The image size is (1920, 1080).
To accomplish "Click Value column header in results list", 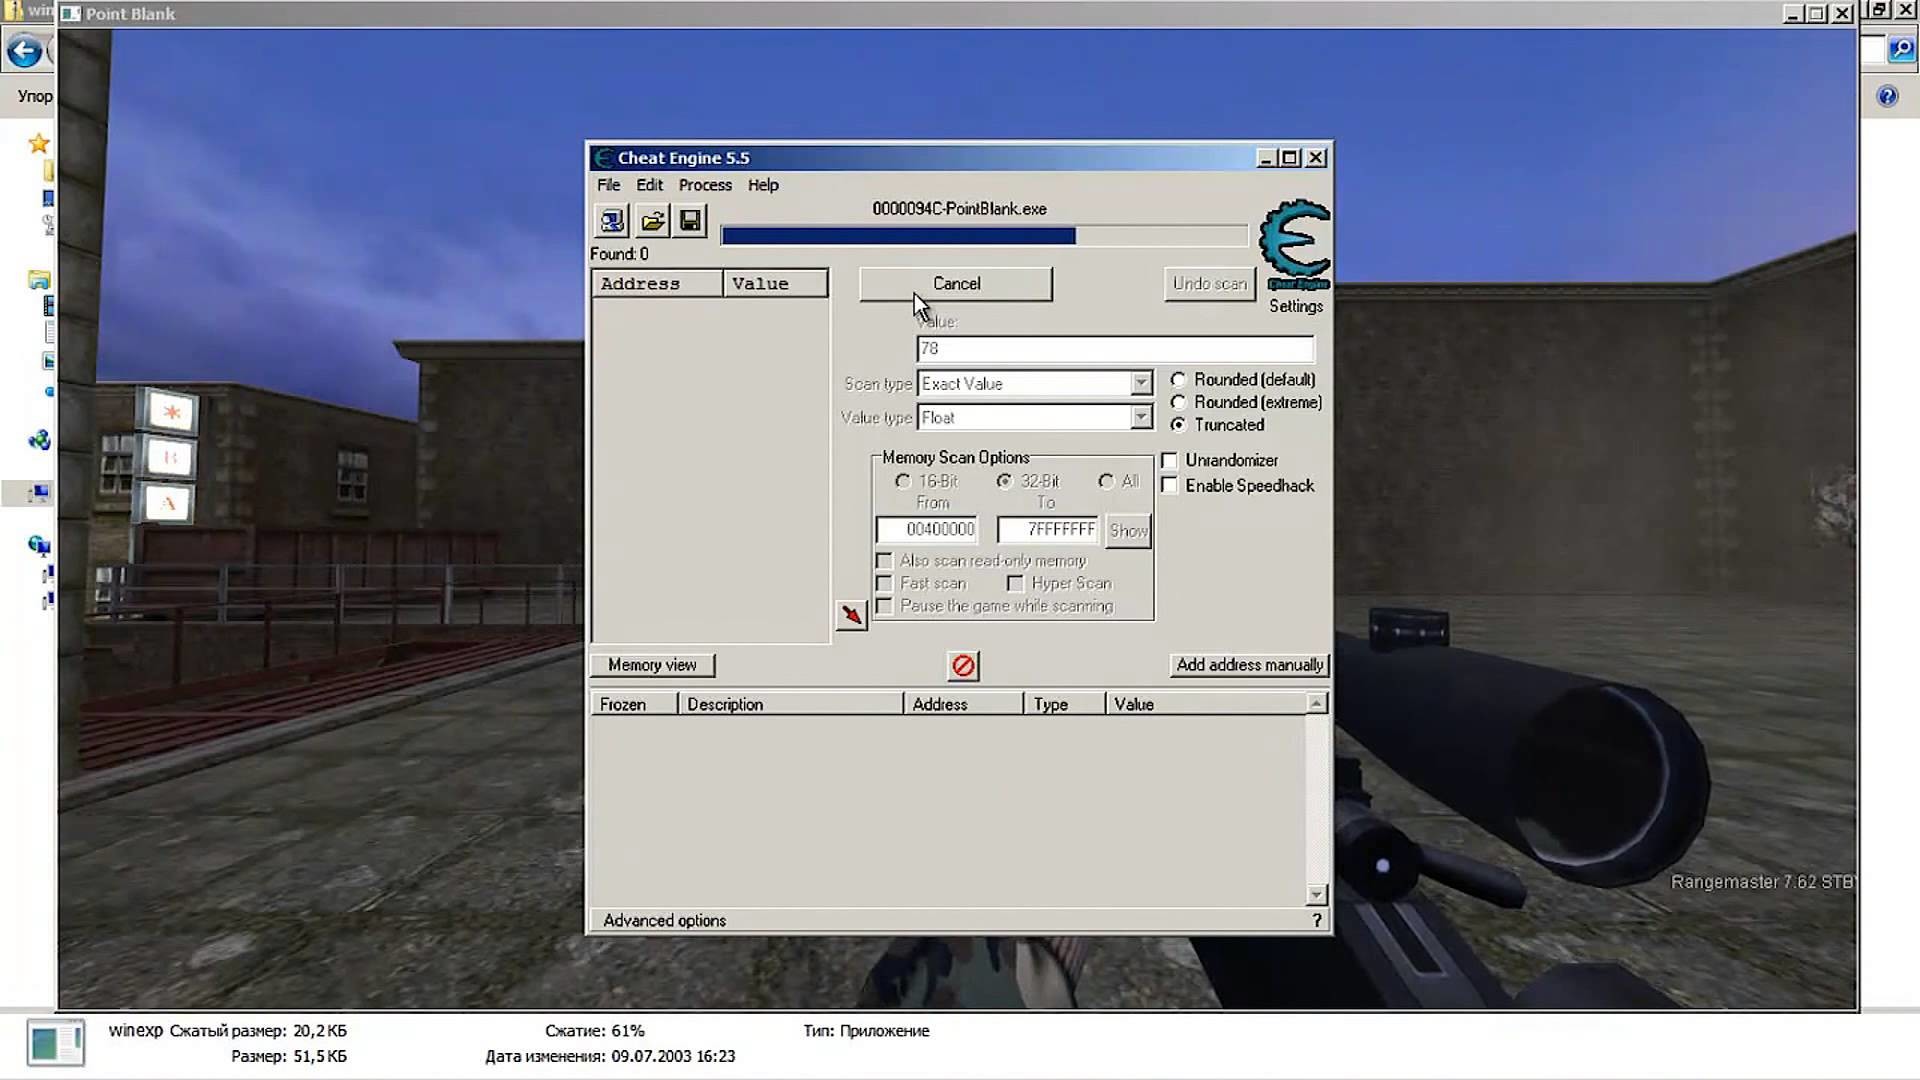I will pos(775,284).
